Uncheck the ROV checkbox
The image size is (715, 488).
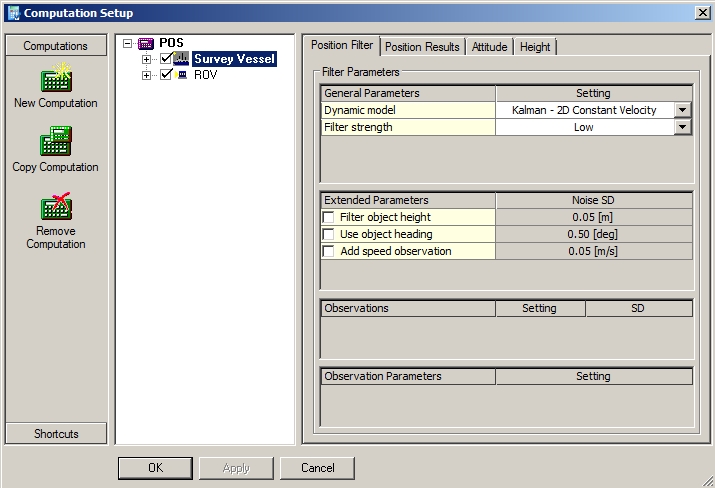[x=166, y=74]
